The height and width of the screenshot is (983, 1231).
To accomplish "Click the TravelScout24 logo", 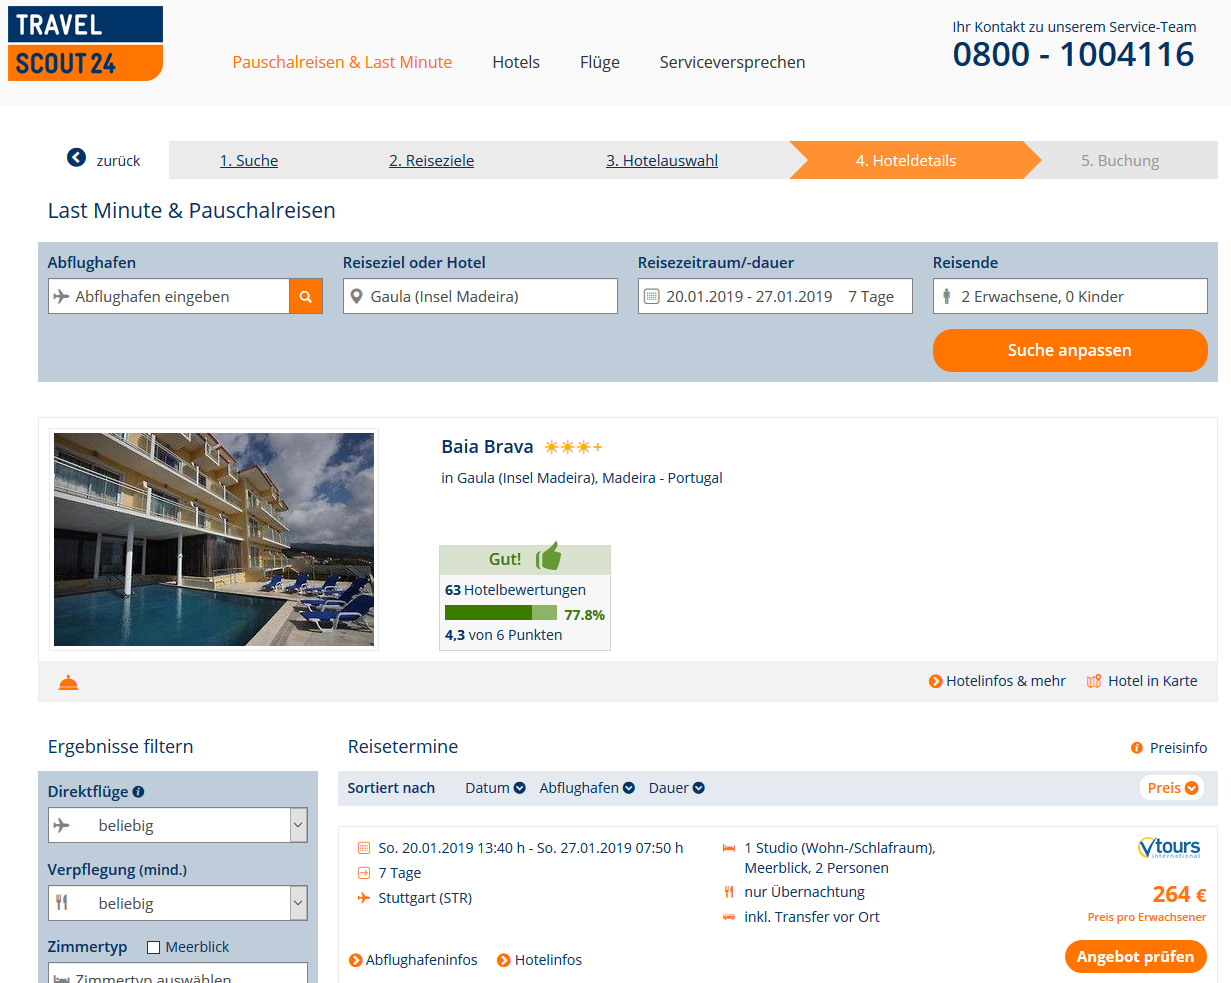I will (85, 44).
